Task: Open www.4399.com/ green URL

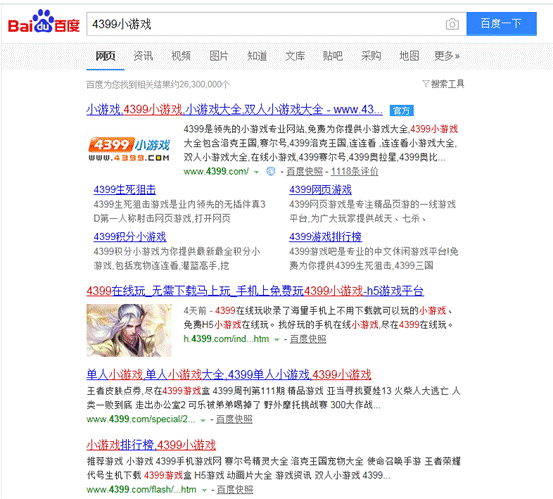Action: (x=216, y=171)
